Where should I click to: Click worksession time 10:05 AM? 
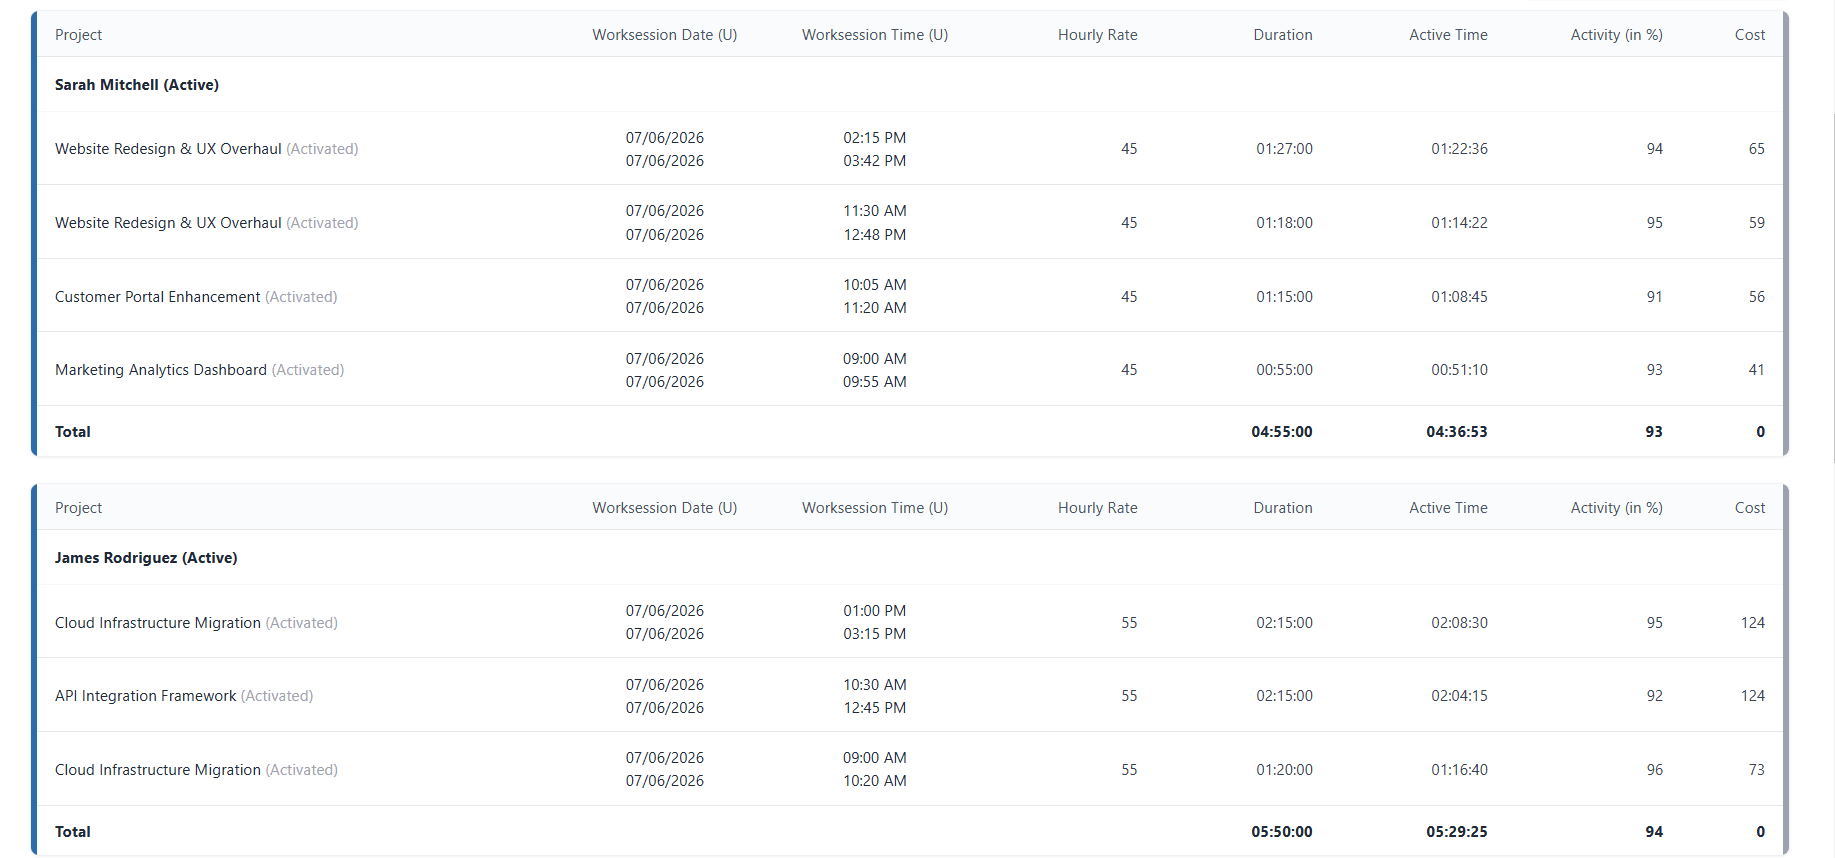(x=875, y=285)
